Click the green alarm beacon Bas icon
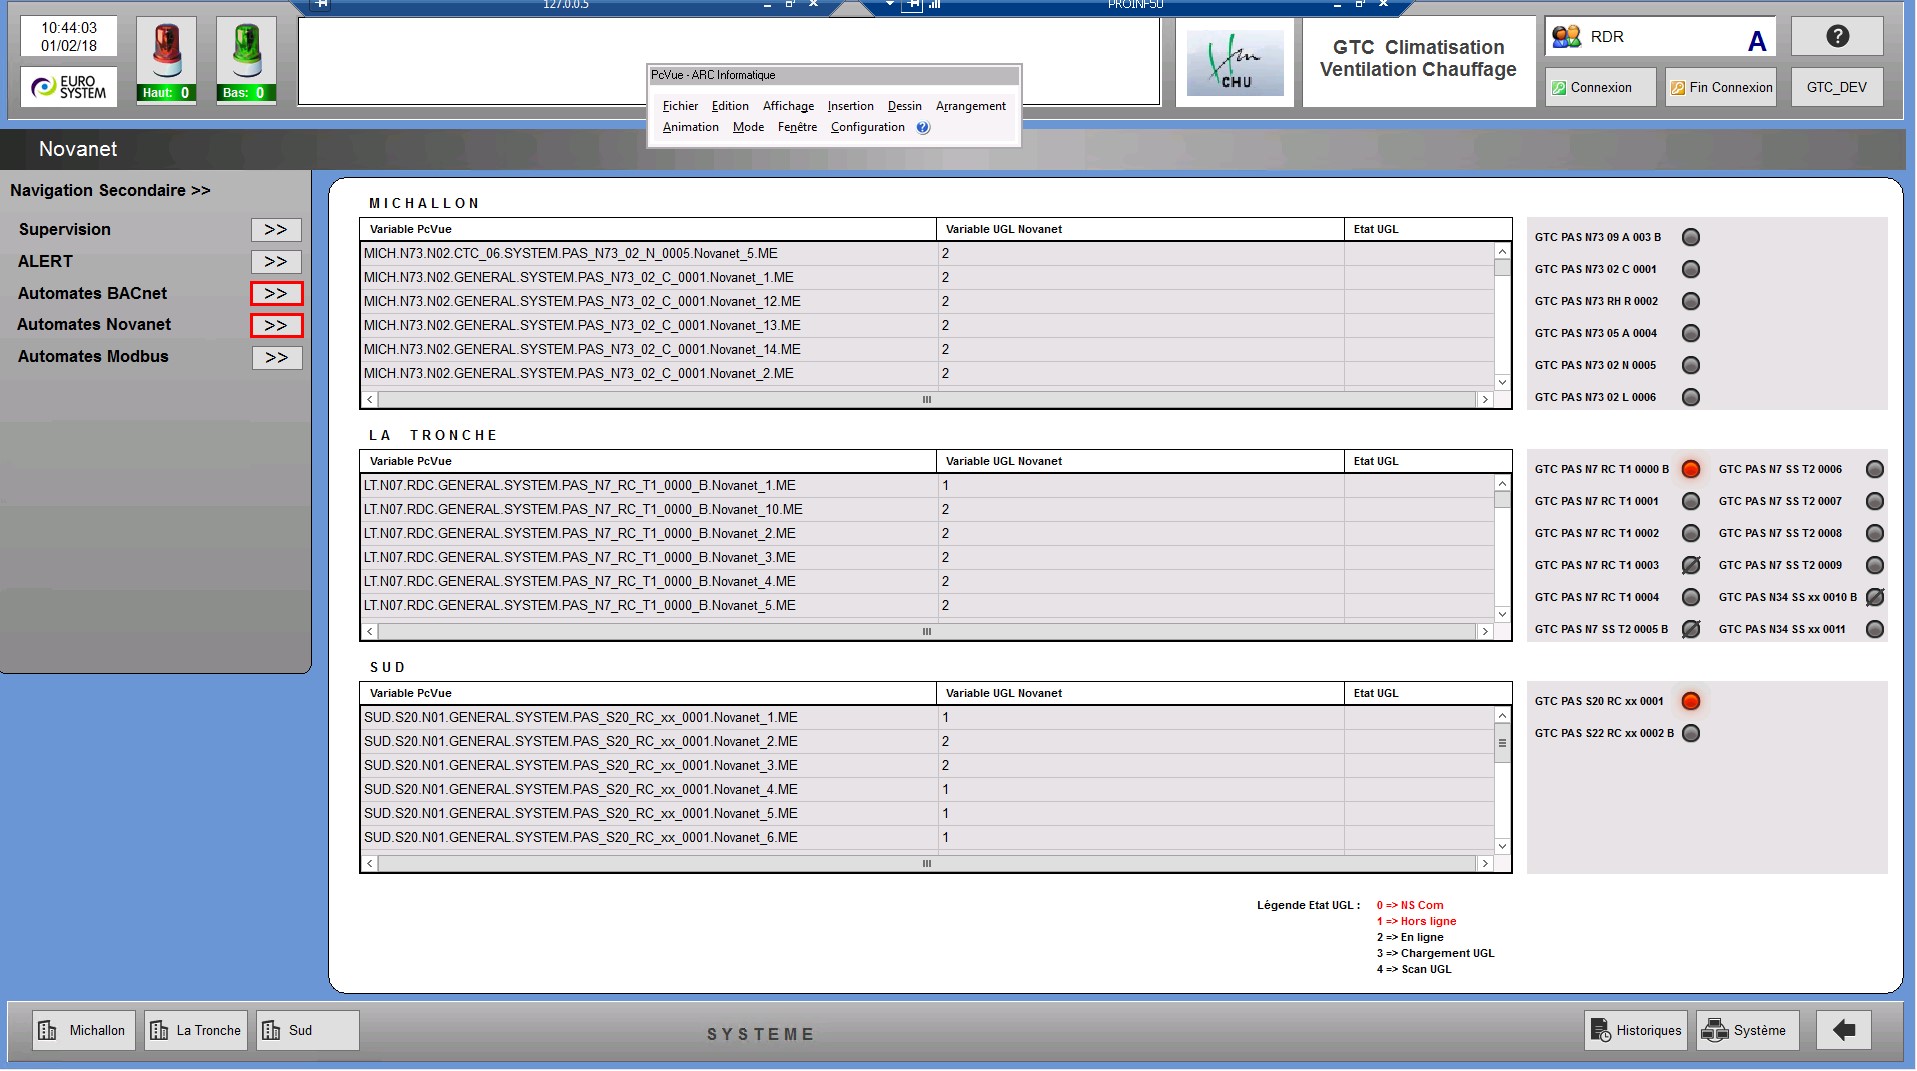 [x=246, y=52]
